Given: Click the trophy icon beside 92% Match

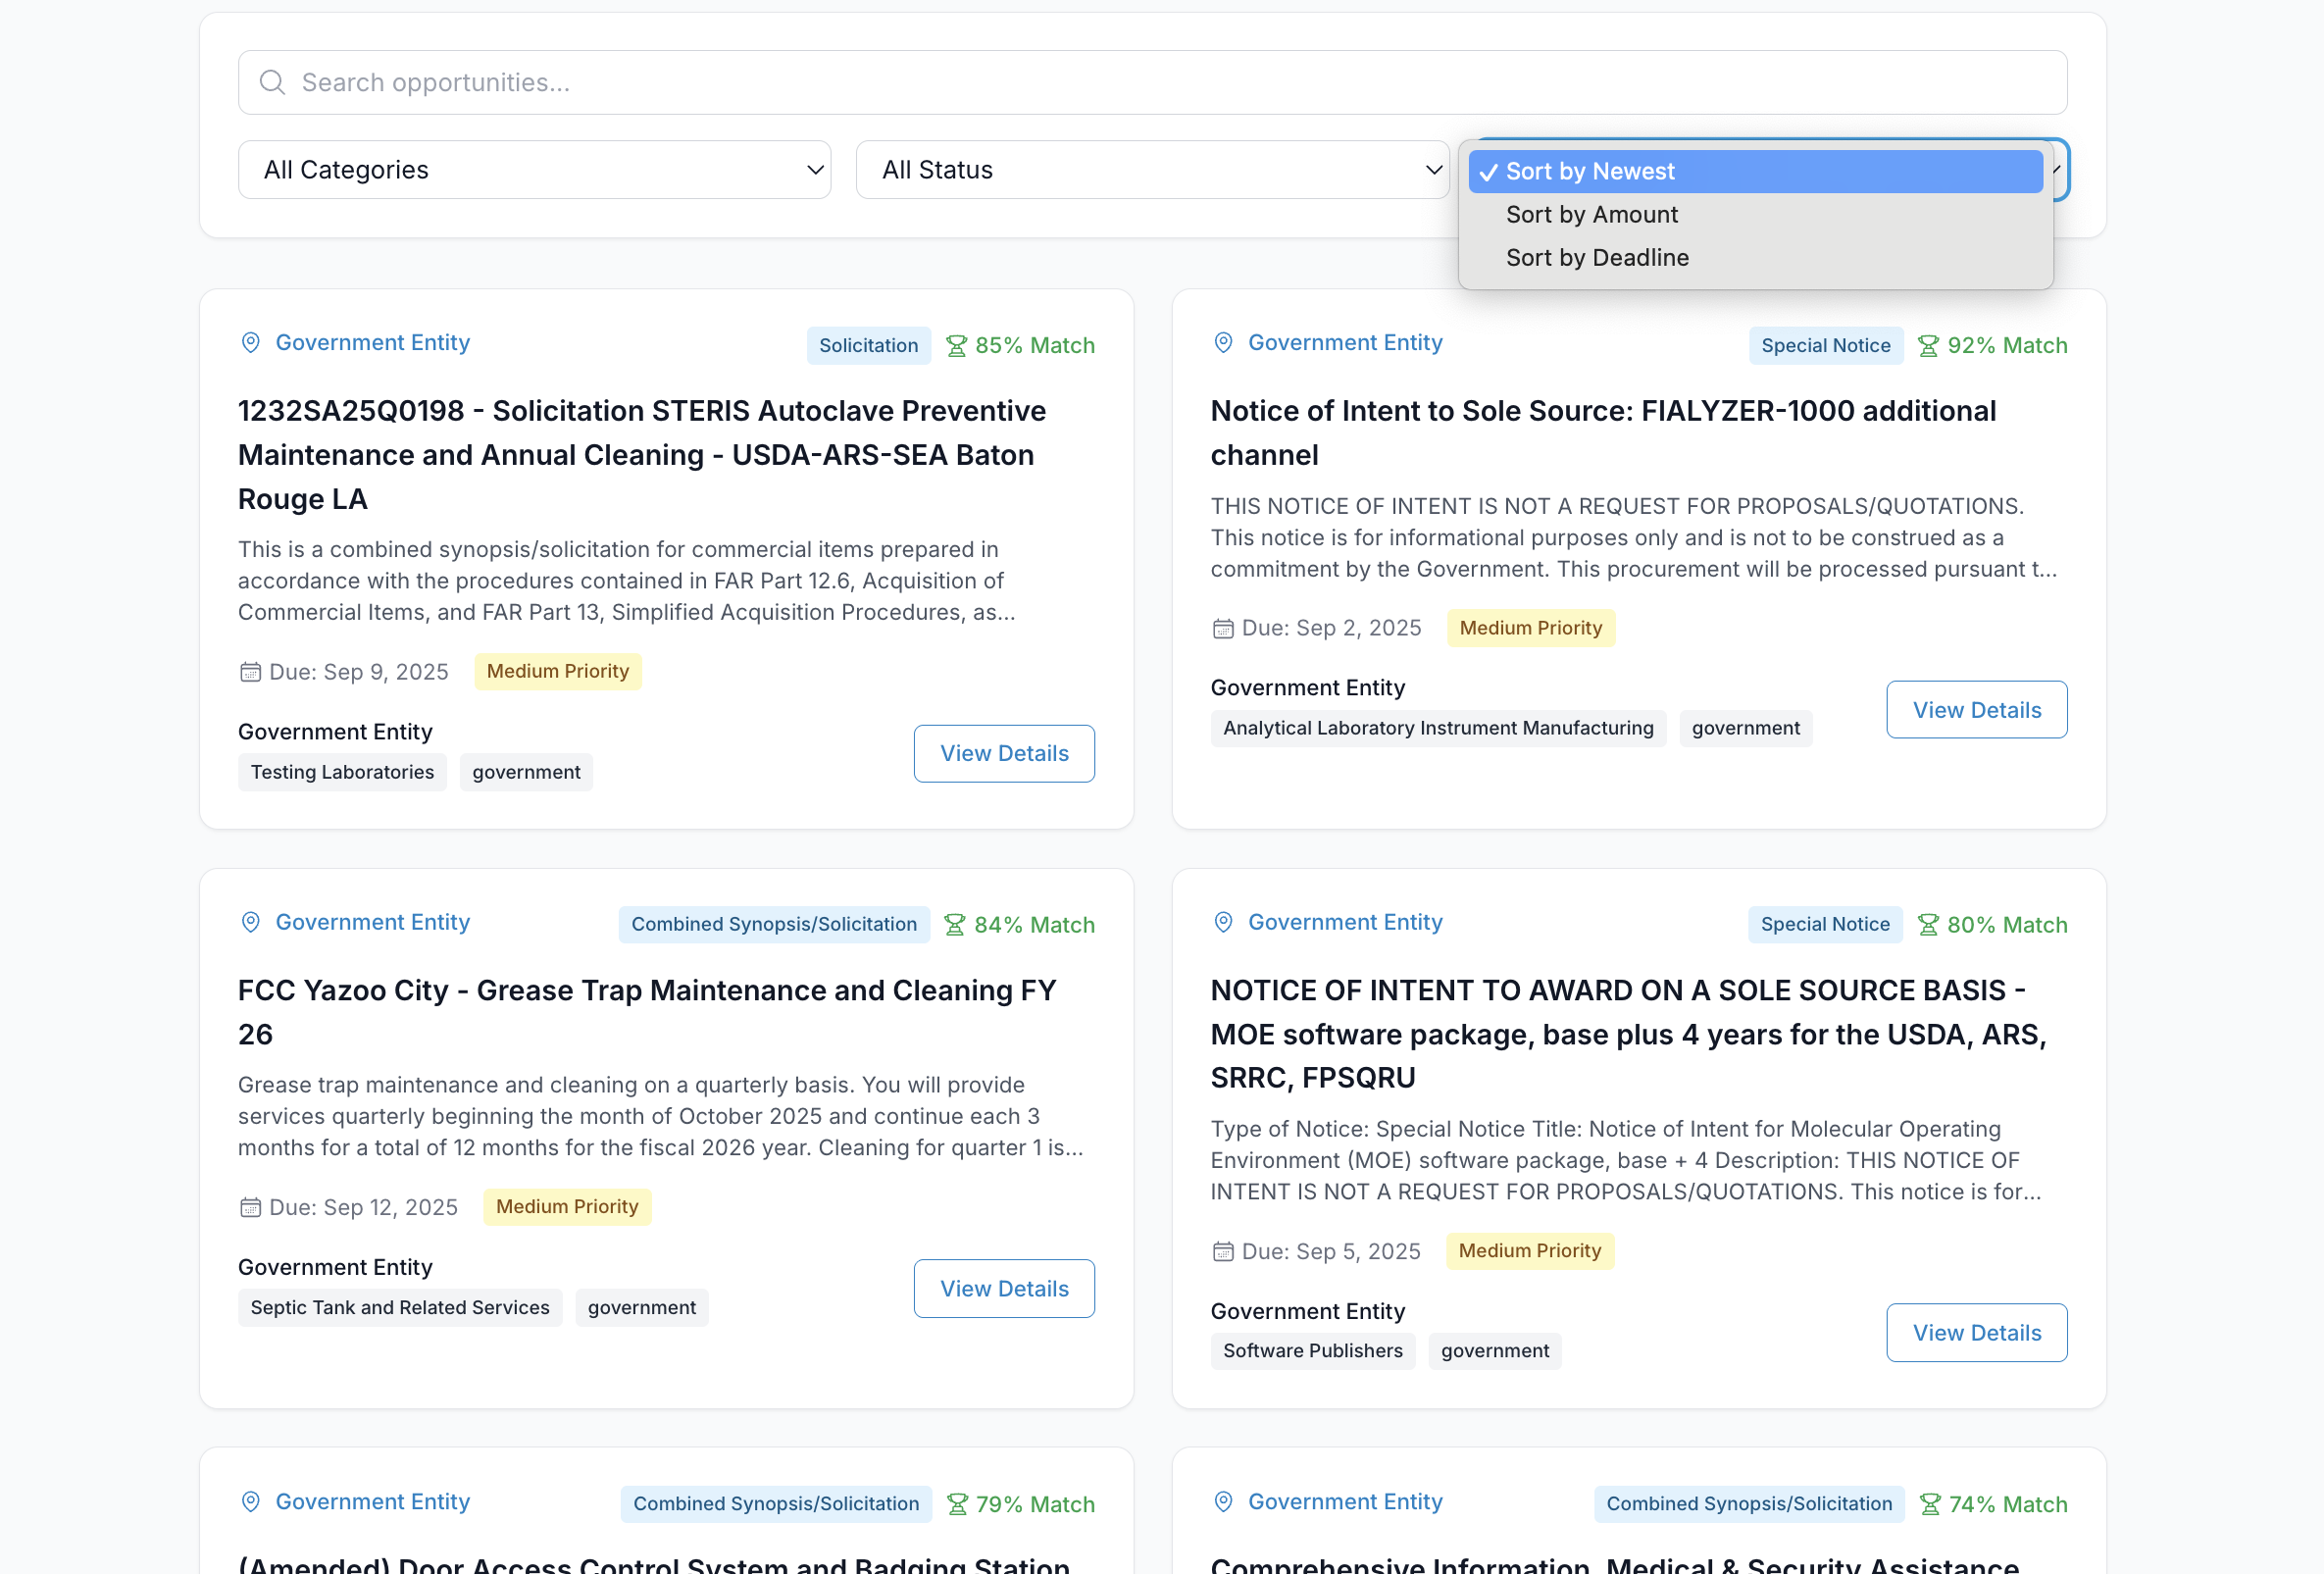Looking at the screenshot, I should [x=1928, y=344].
